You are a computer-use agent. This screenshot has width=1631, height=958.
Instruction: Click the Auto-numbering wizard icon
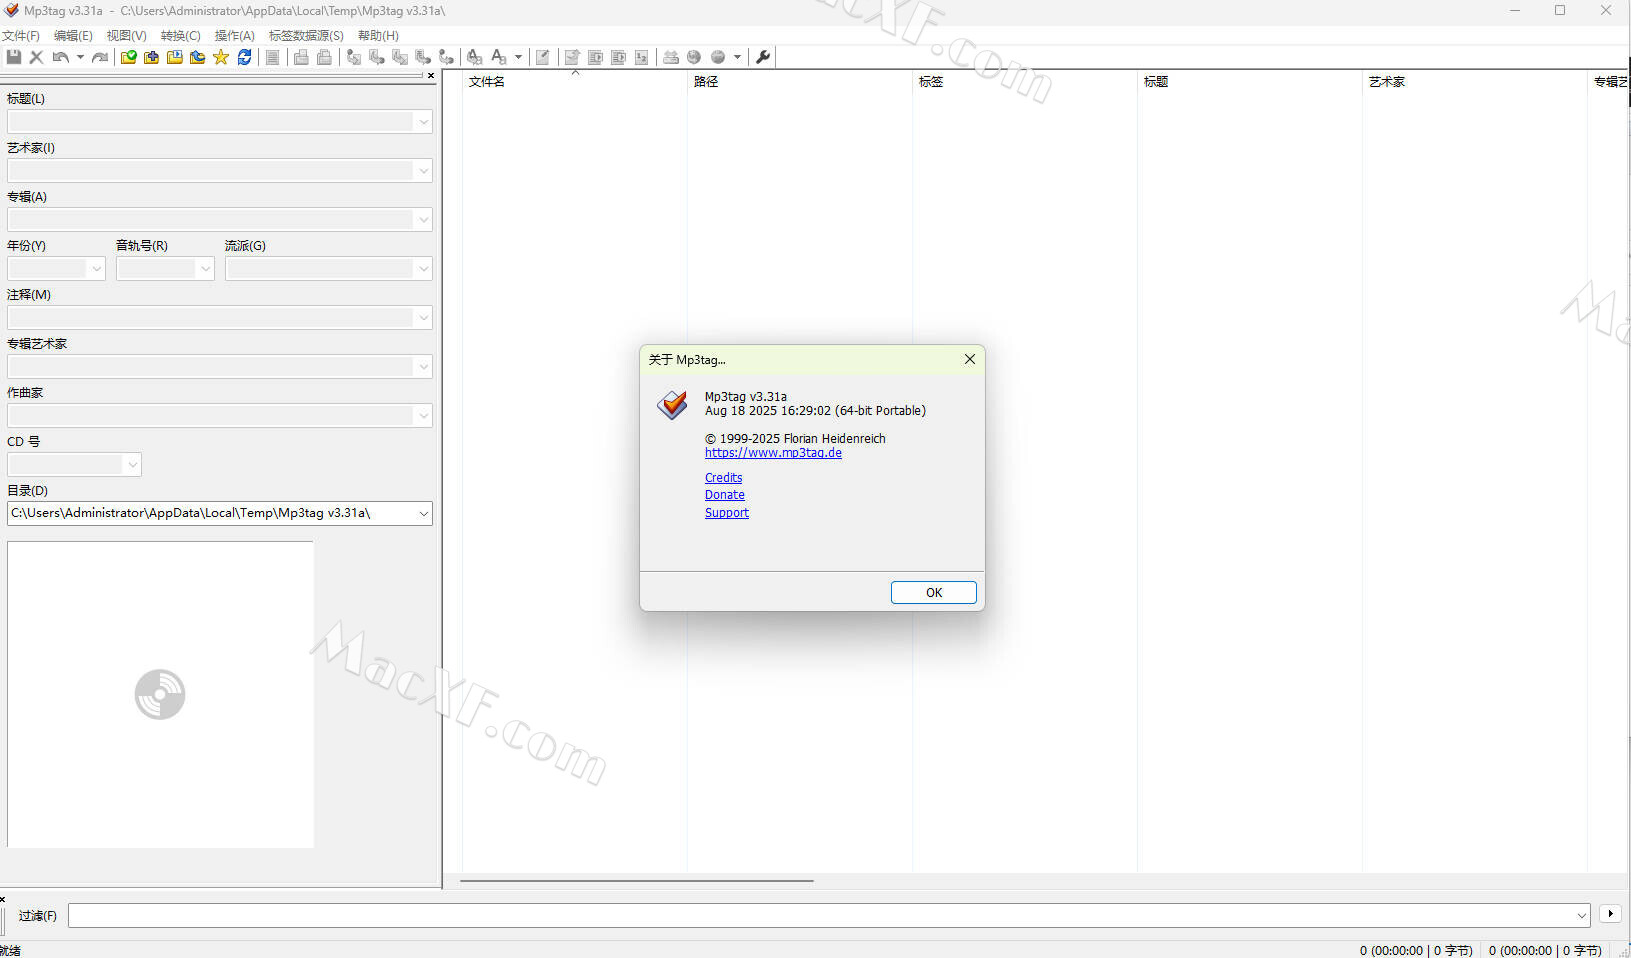point(641,57)
